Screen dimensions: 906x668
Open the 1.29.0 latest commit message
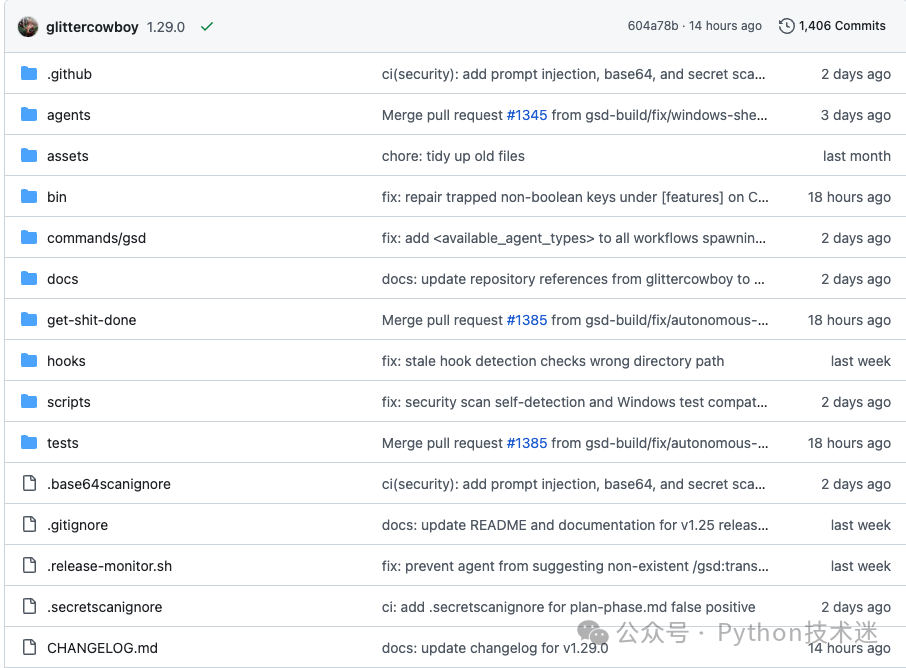(x=166, y=27)
